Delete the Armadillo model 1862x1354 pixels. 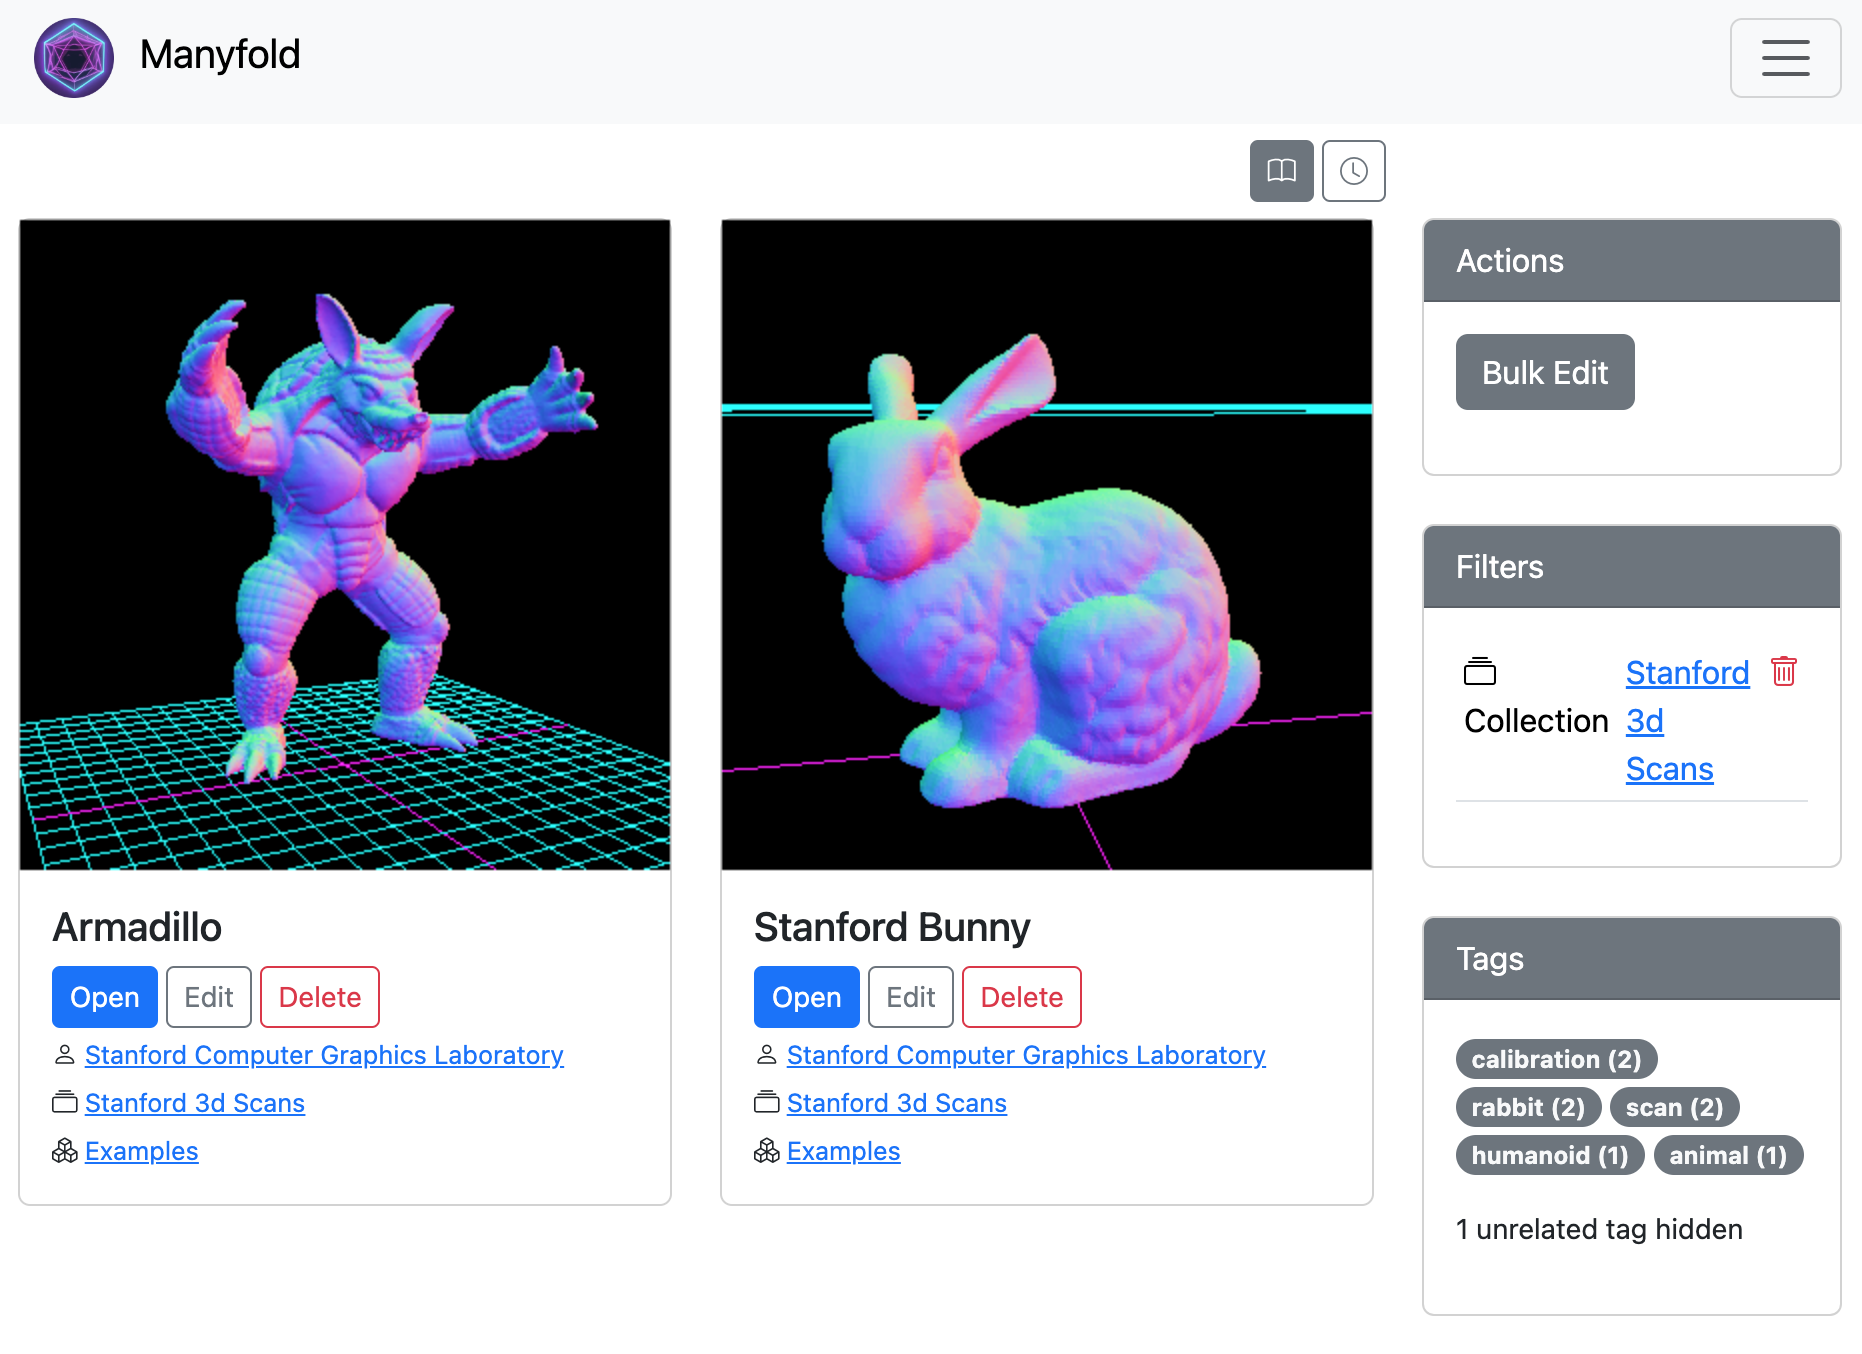[x=319, y=997]
